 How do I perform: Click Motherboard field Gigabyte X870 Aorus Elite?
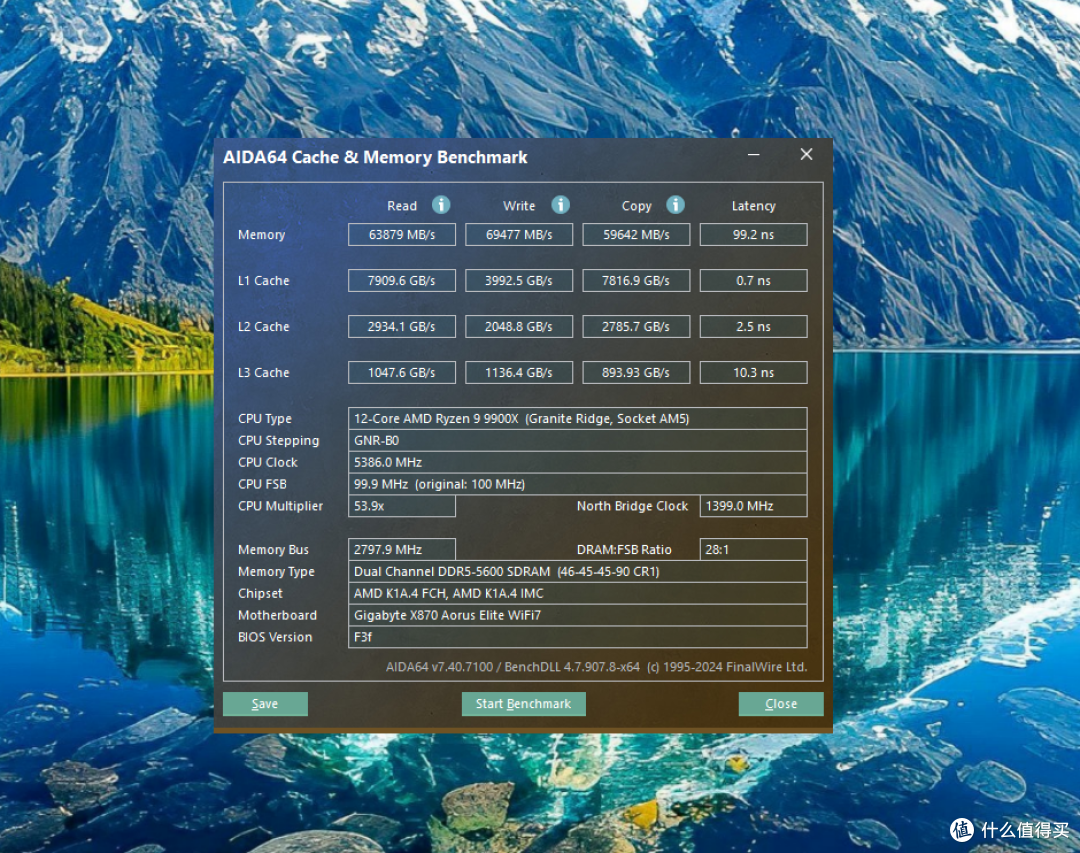point(577,615)
